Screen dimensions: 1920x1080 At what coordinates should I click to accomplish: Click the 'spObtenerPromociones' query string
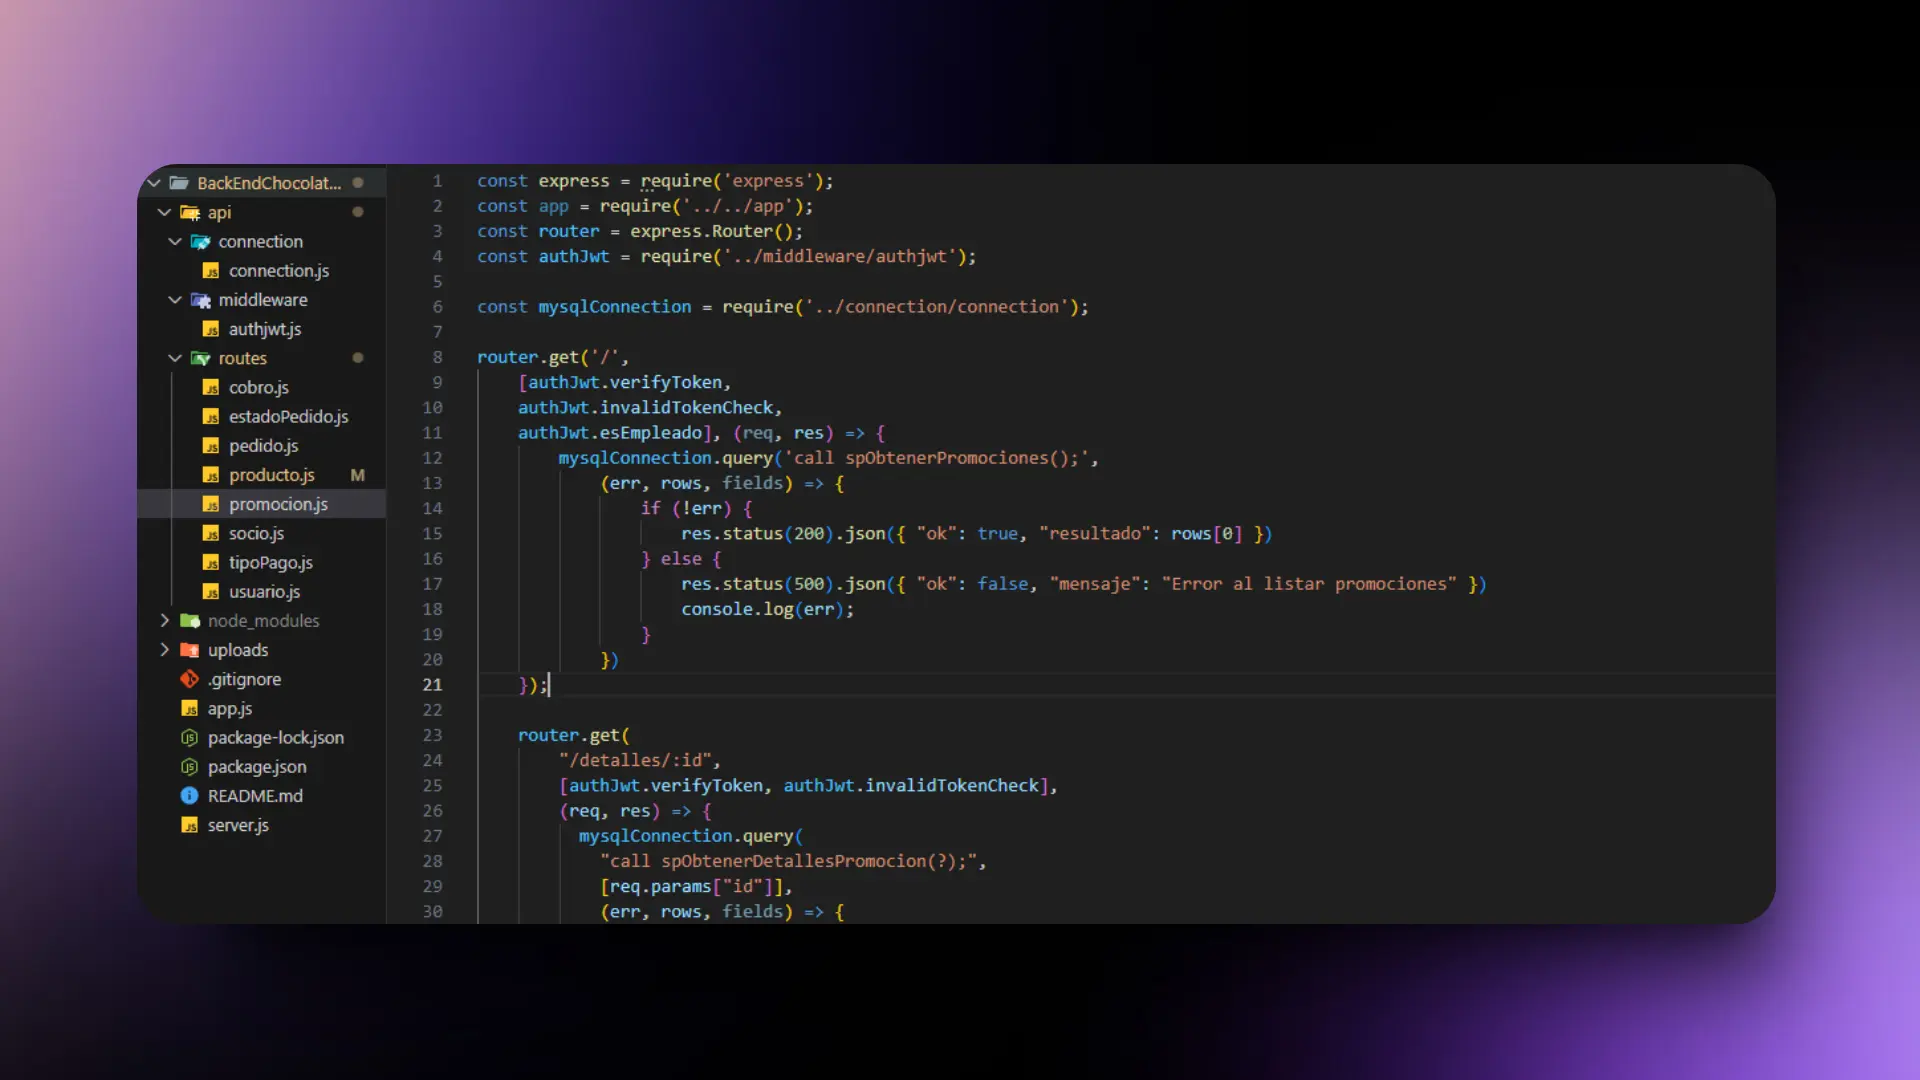point(937,458)
